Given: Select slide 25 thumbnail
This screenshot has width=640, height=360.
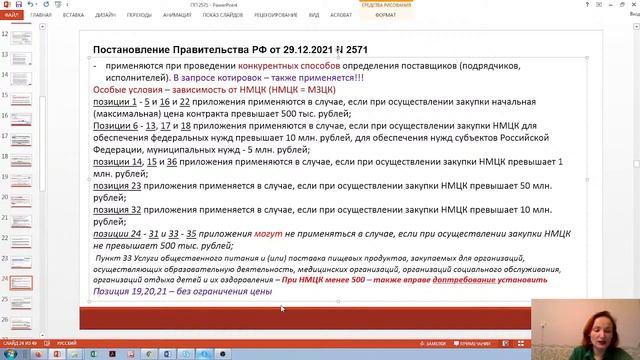Looking at the screenshot, I should (21, 303).
